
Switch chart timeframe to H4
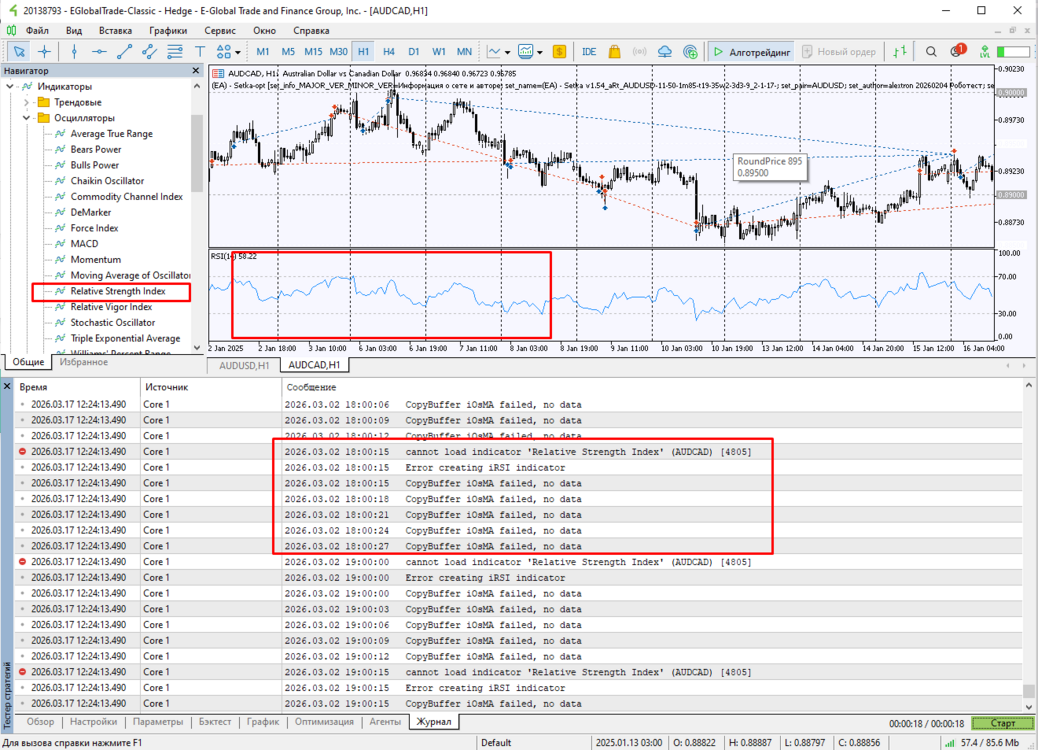tap(389, 52)
